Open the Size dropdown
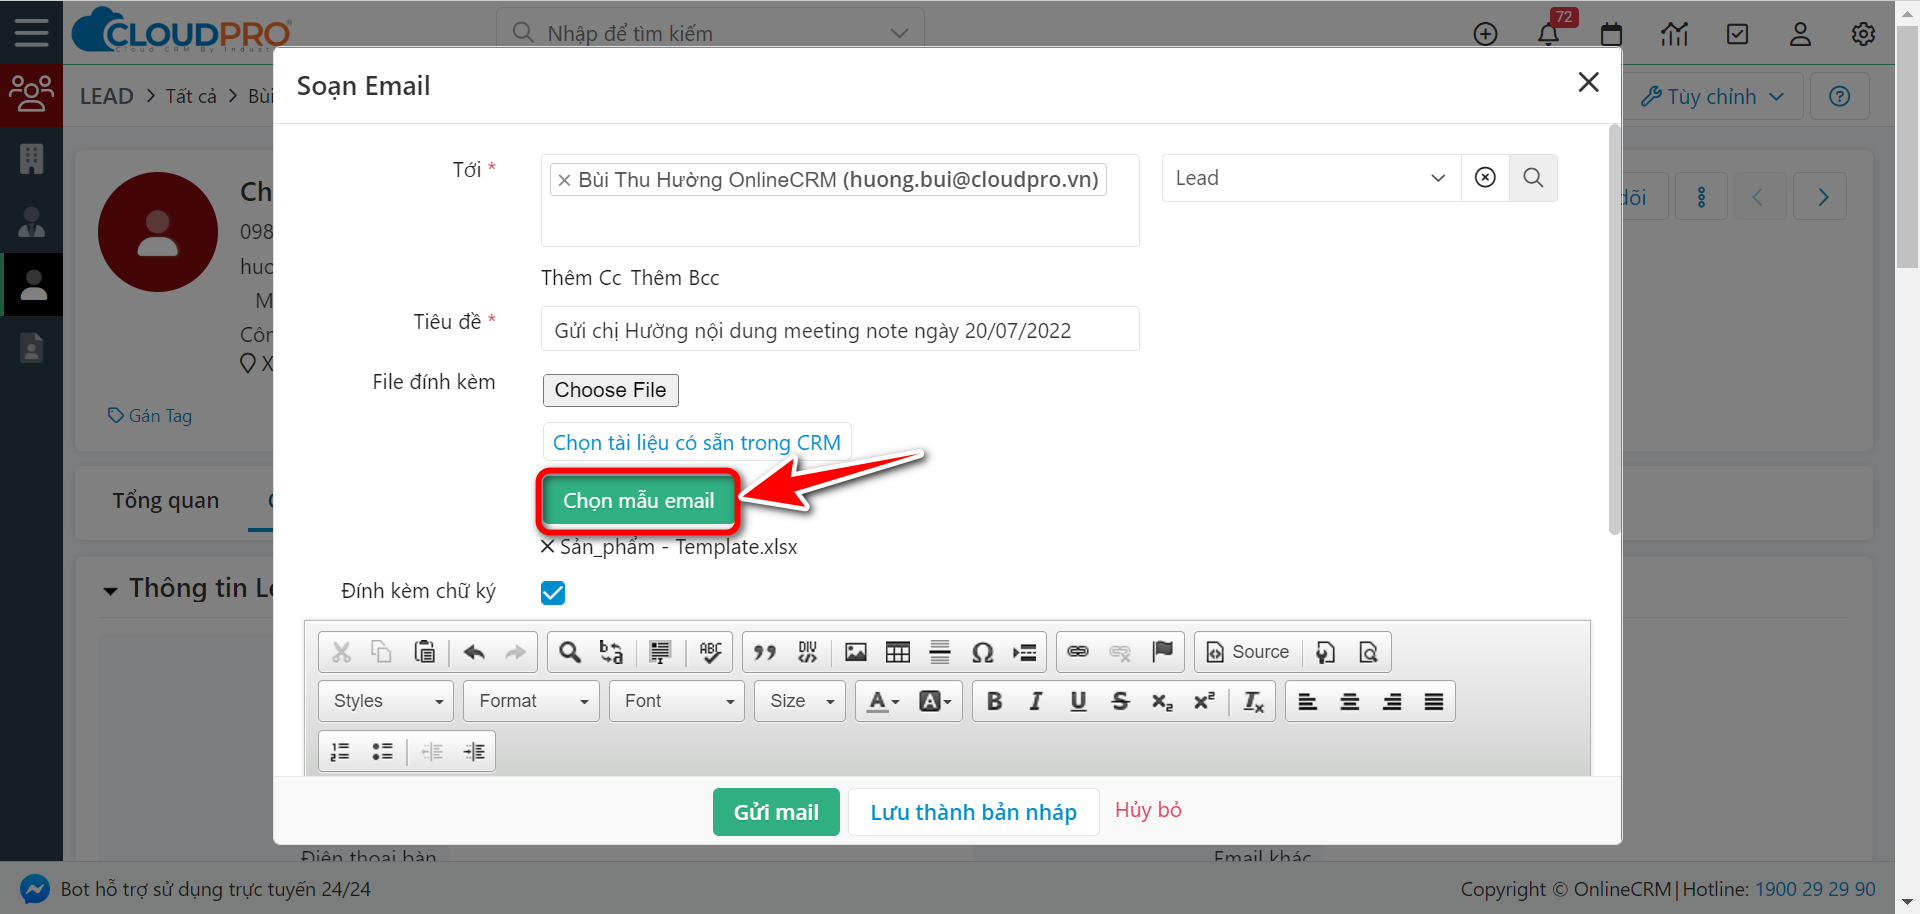 click(800, 701)
